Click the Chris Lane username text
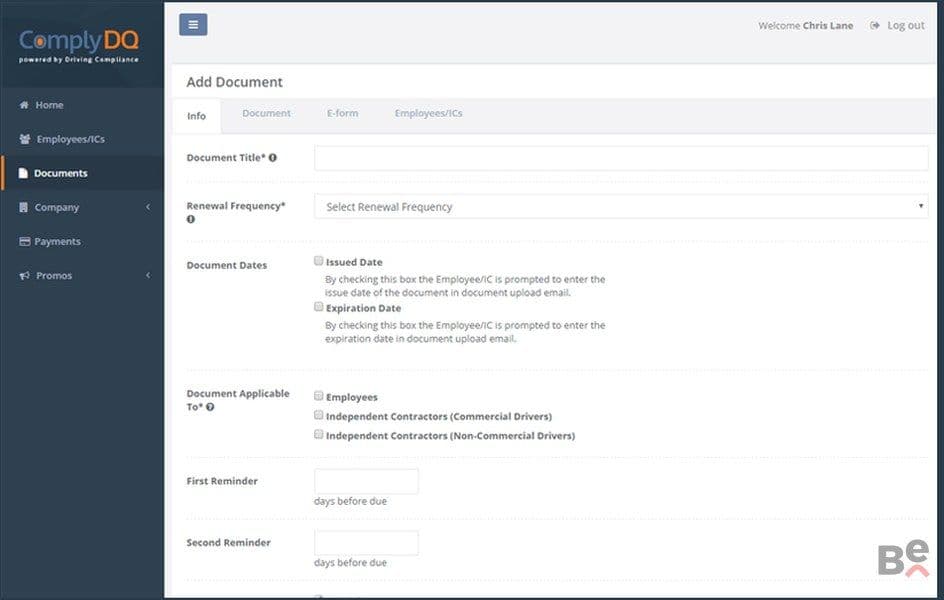Image resolution: width=944 pixels, height=600 pixels. tap(828, 25)
